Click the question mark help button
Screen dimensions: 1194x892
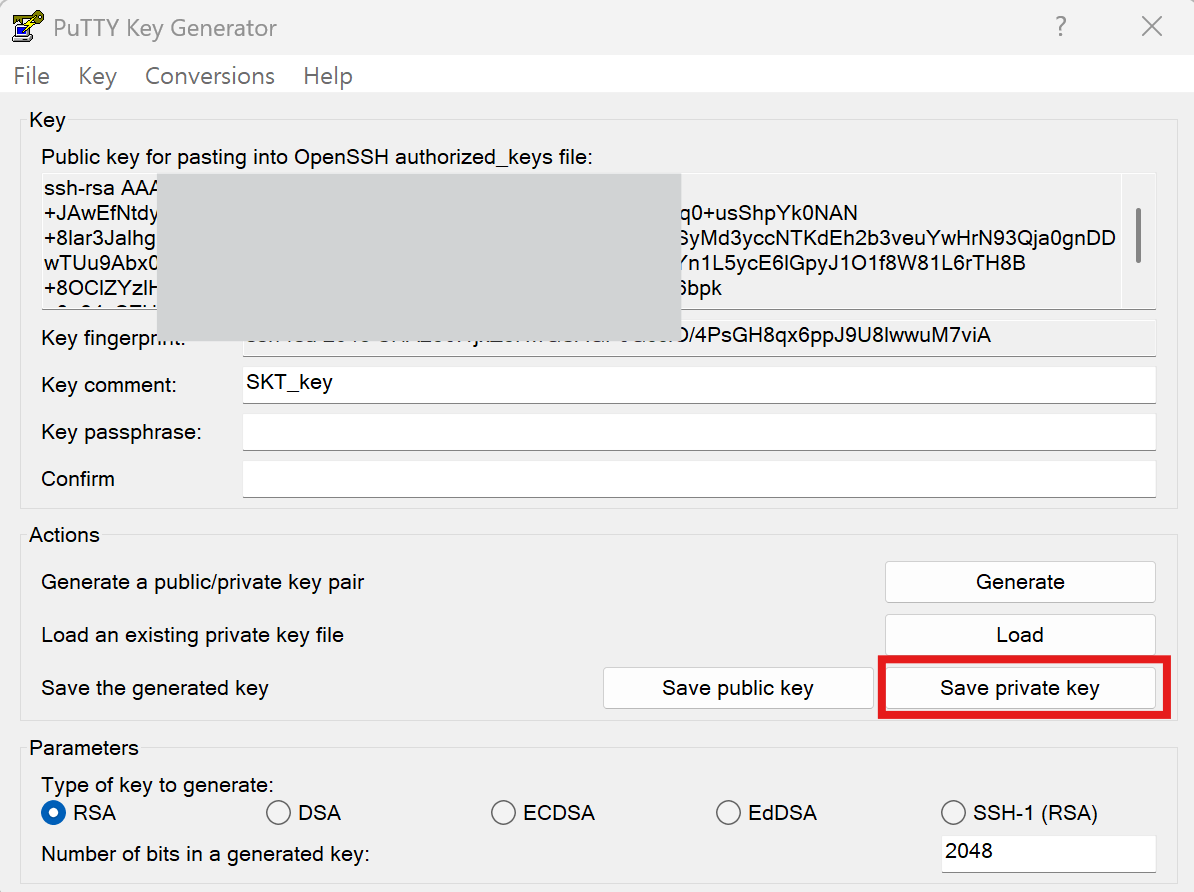(x=1061, y=27)
